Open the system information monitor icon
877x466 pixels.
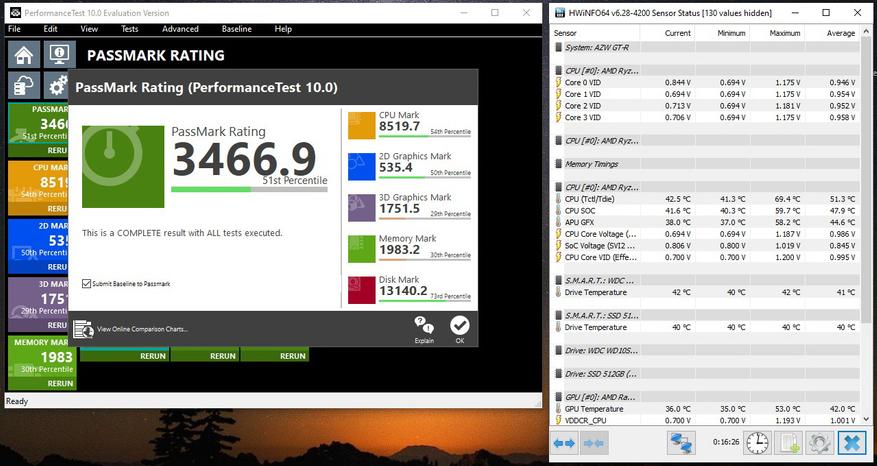(x=59, y=55)
